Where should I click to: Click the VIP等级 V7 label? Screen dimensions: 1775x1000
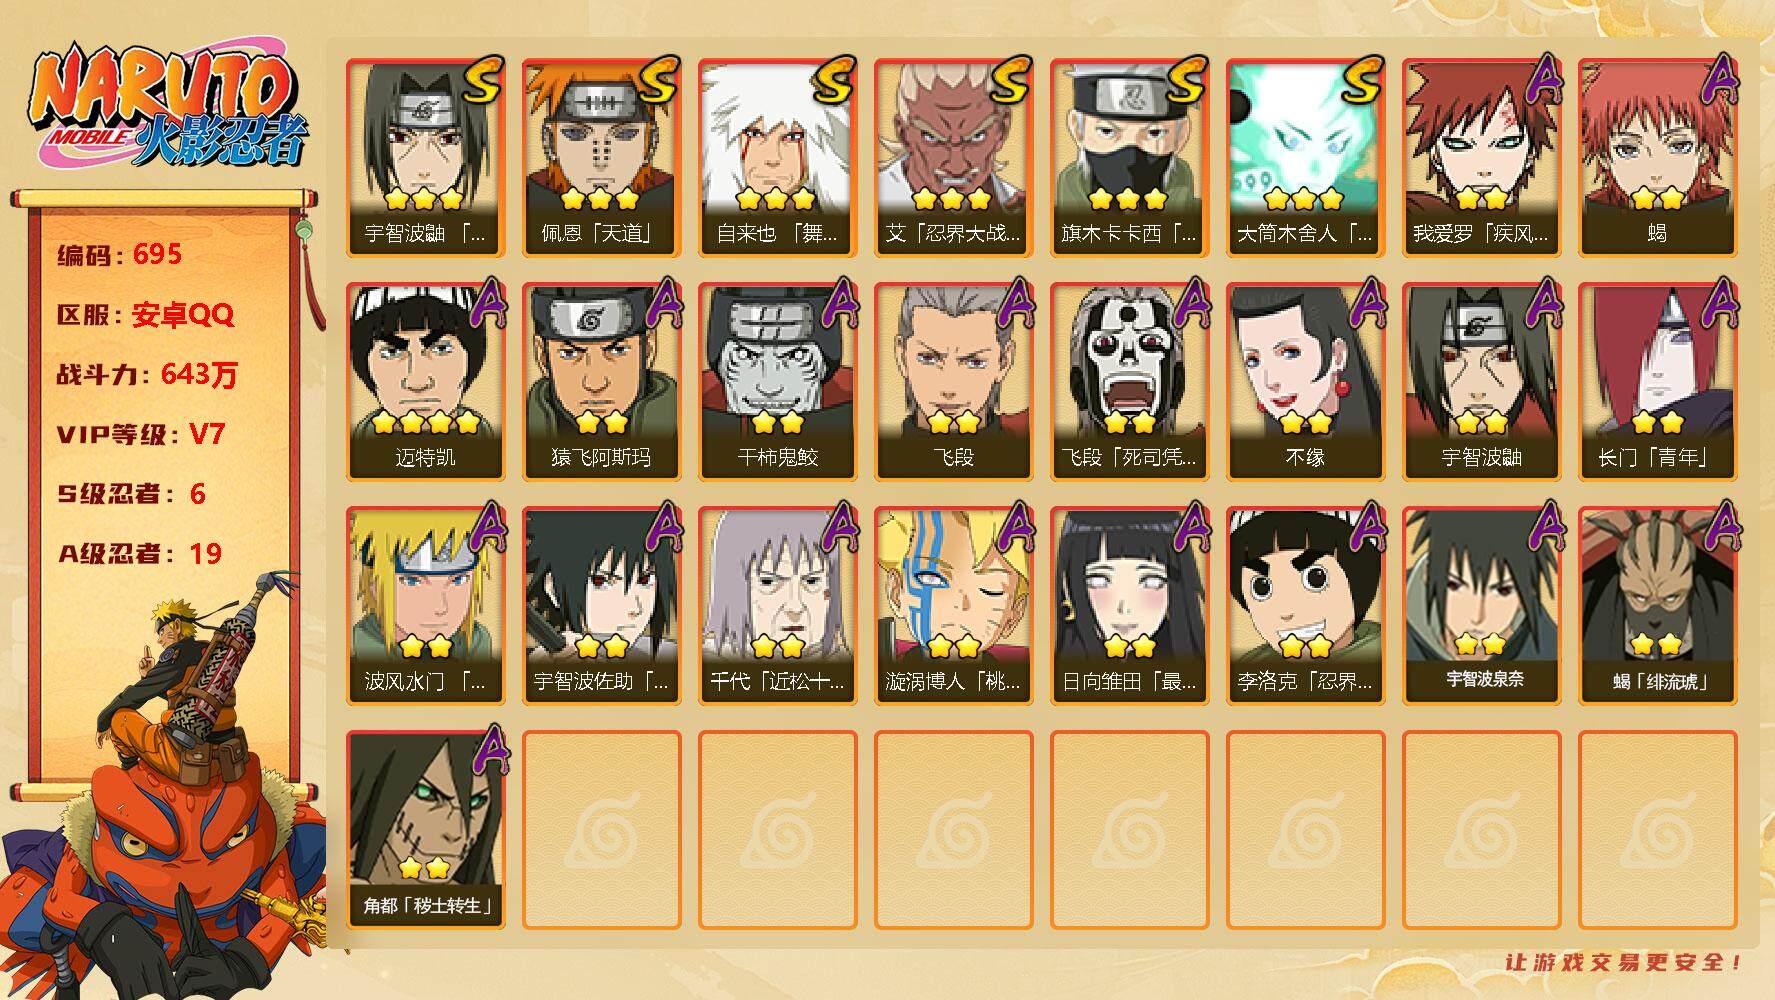pos(141,435)
